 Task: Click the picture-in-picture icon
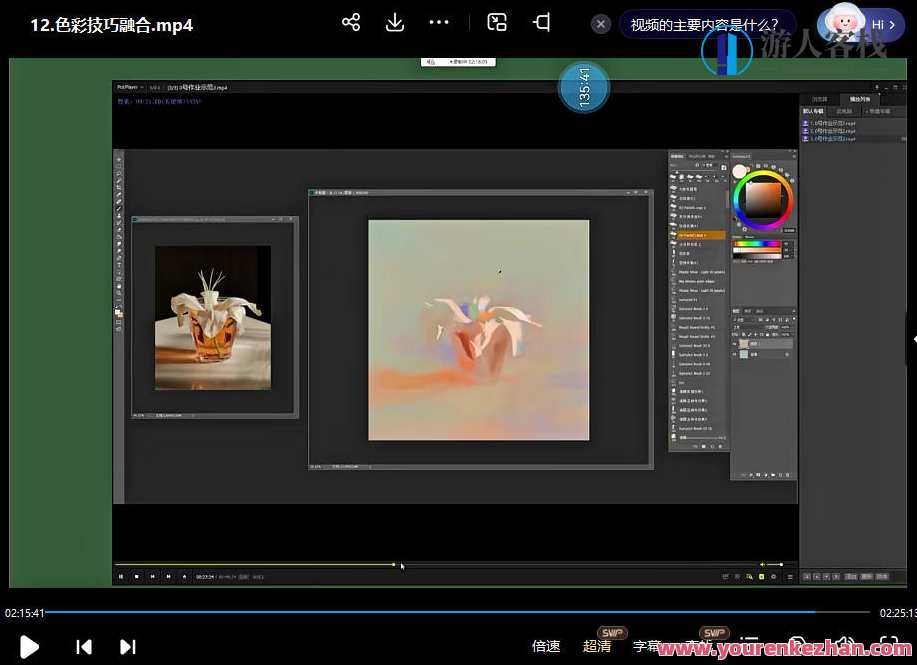click(x=497, y=23)
